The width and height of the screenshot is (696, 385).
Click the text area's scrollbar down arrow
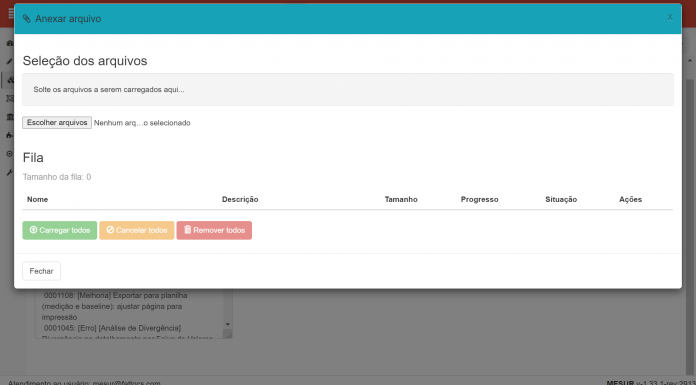(x=228, y=324)
